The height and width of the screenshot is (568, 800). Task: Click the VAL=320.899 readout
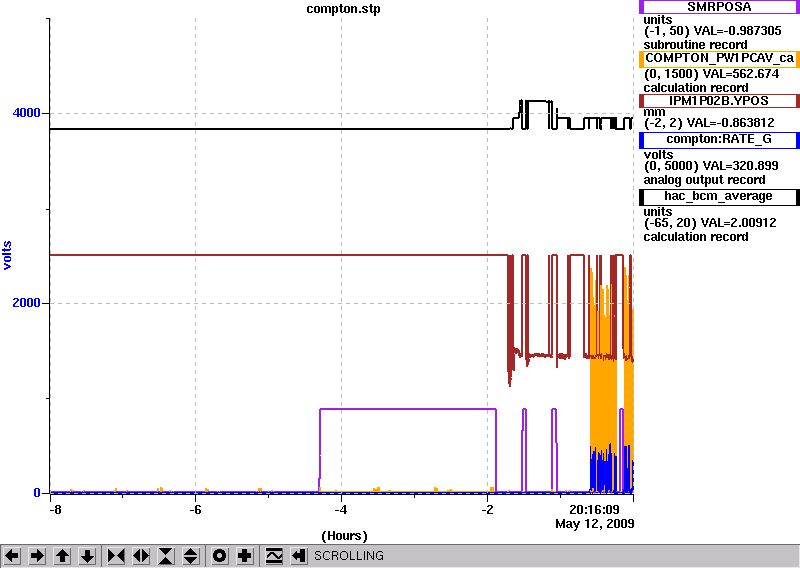click(x=741, y=166)
